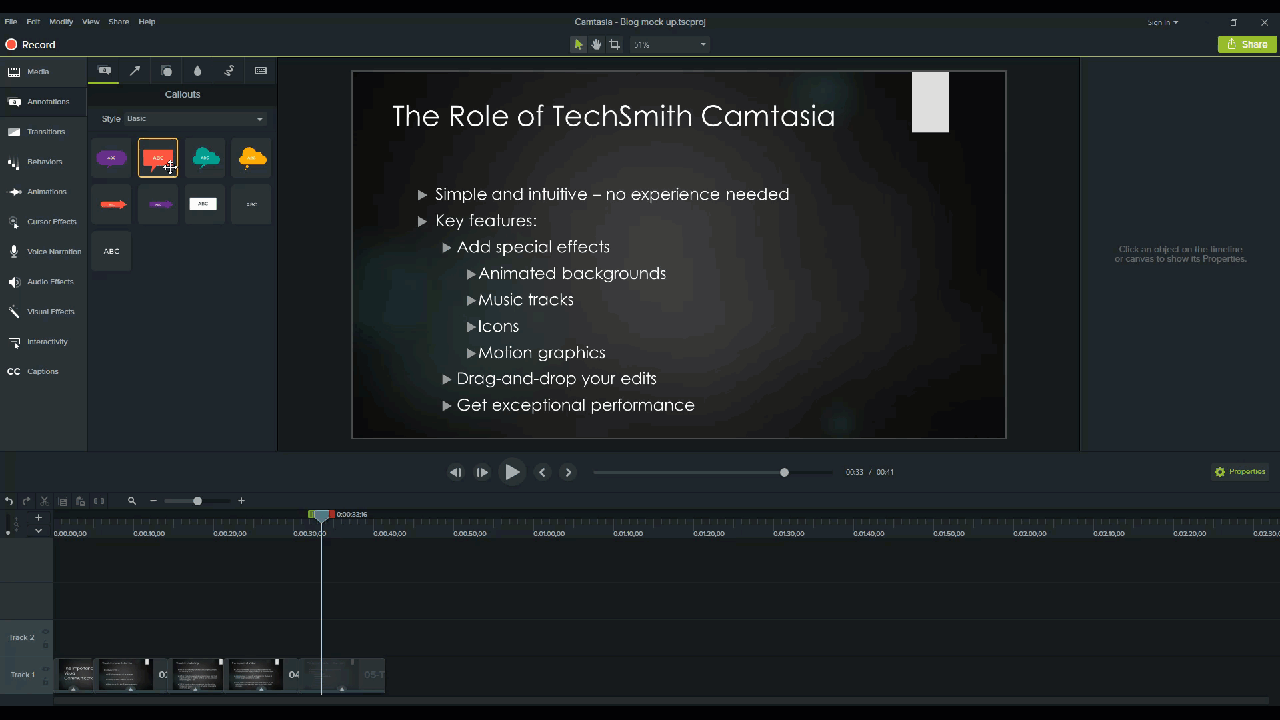
Task: Select the orange cloud callout style
Action: (x=251, y=157)
